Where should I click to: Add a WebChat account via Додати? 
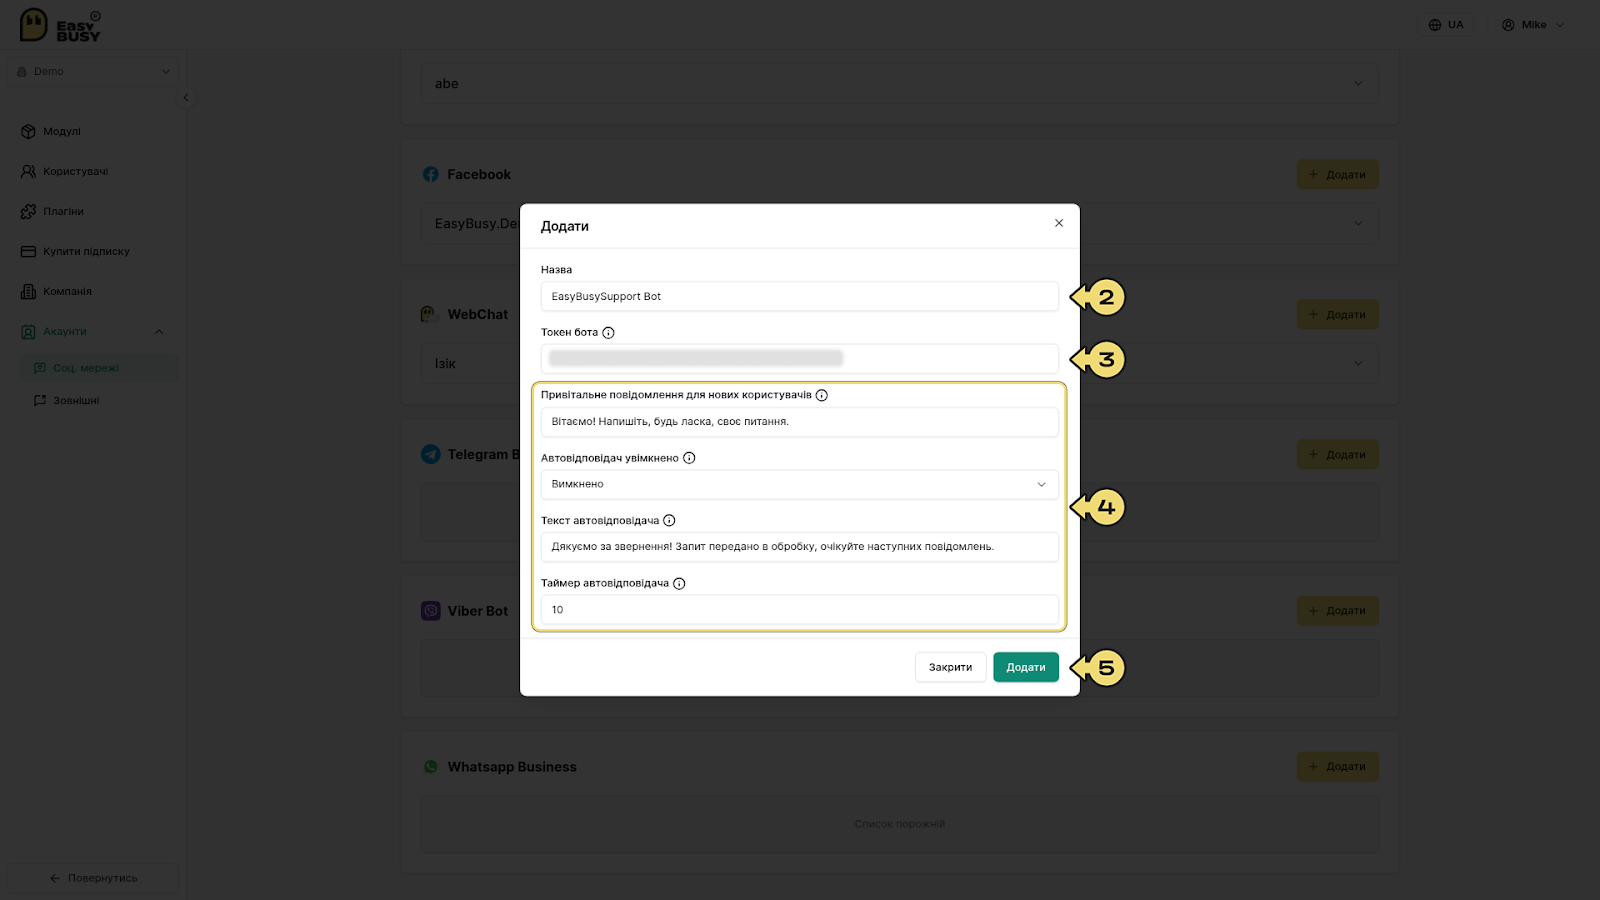1337,314
